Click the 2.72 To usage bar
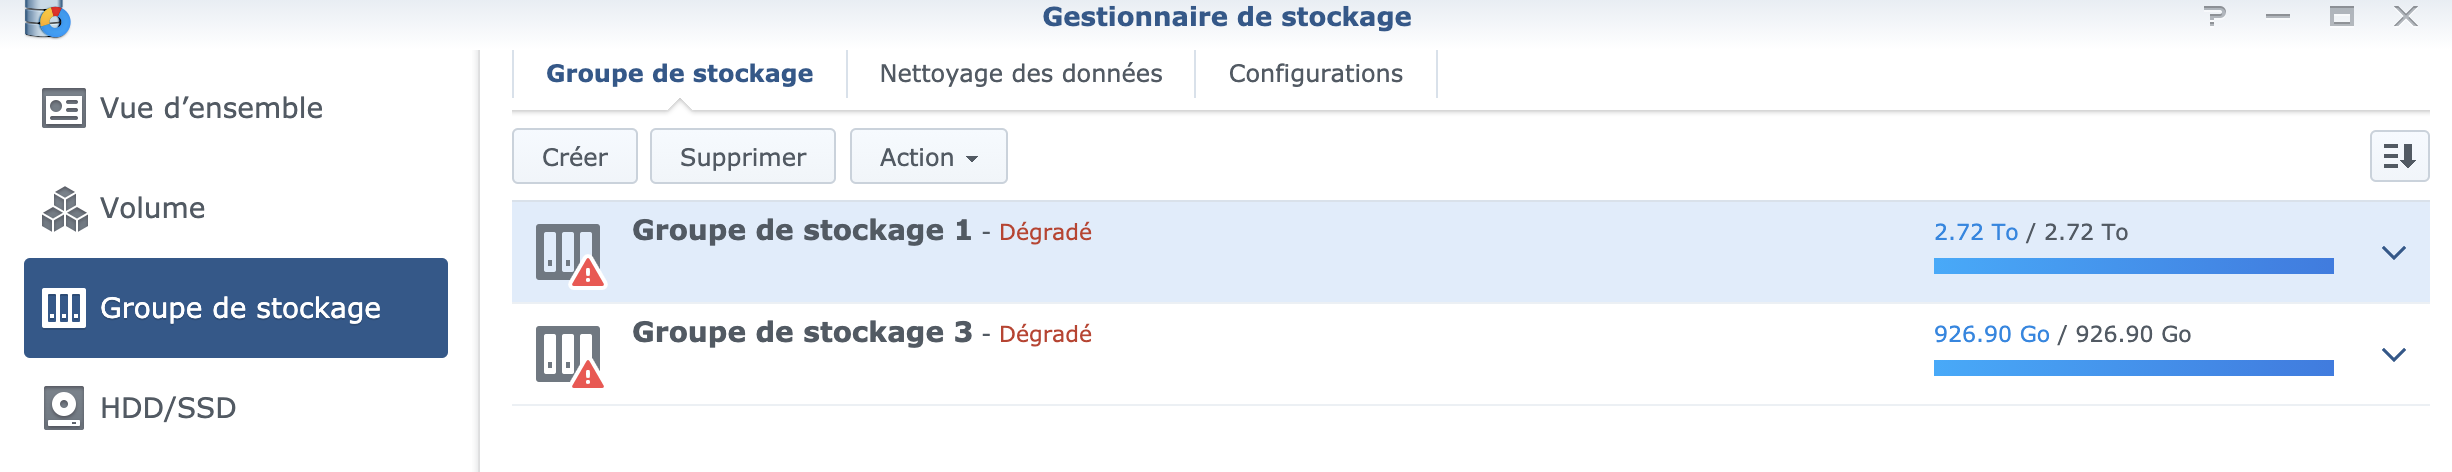 [2133, 266]
